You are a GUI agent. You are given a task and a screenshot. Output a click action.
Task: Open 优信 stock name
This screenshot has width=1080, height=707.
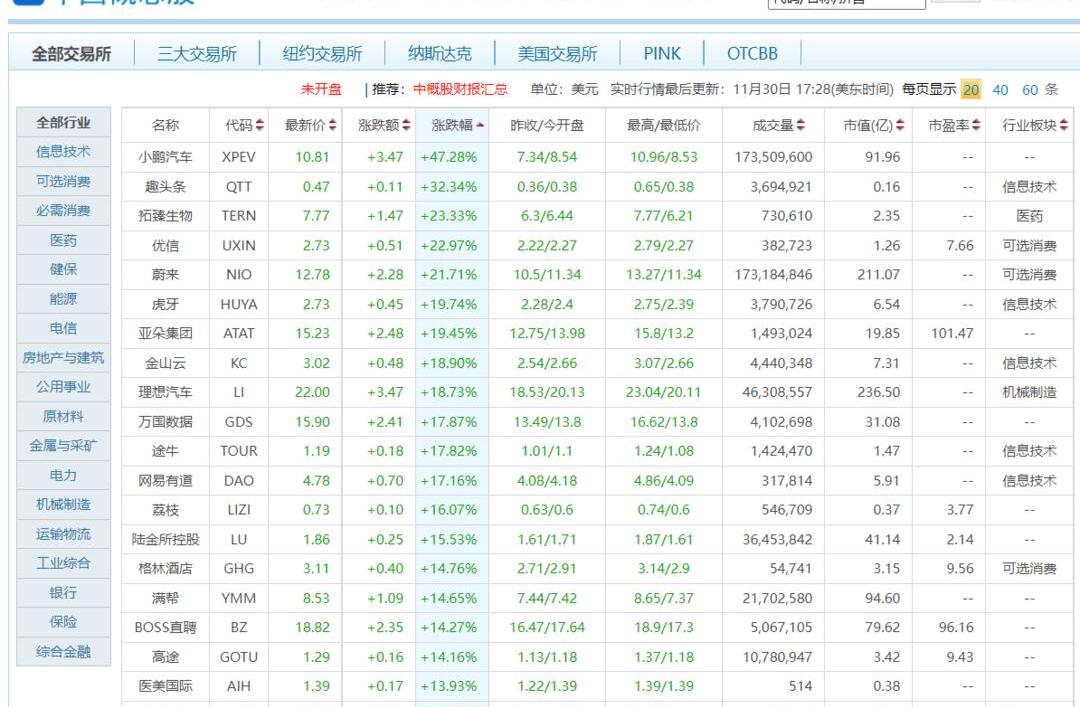(165, 245)
